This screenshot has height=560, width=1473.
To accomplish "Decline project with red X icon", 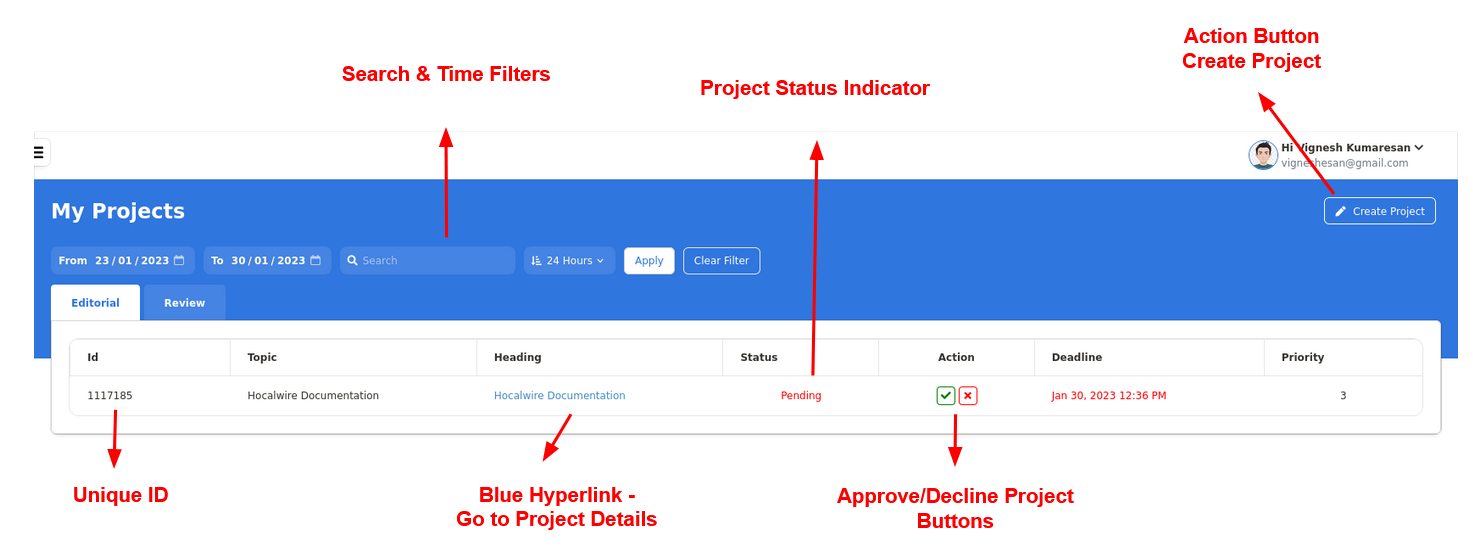I will coord(968,396).
